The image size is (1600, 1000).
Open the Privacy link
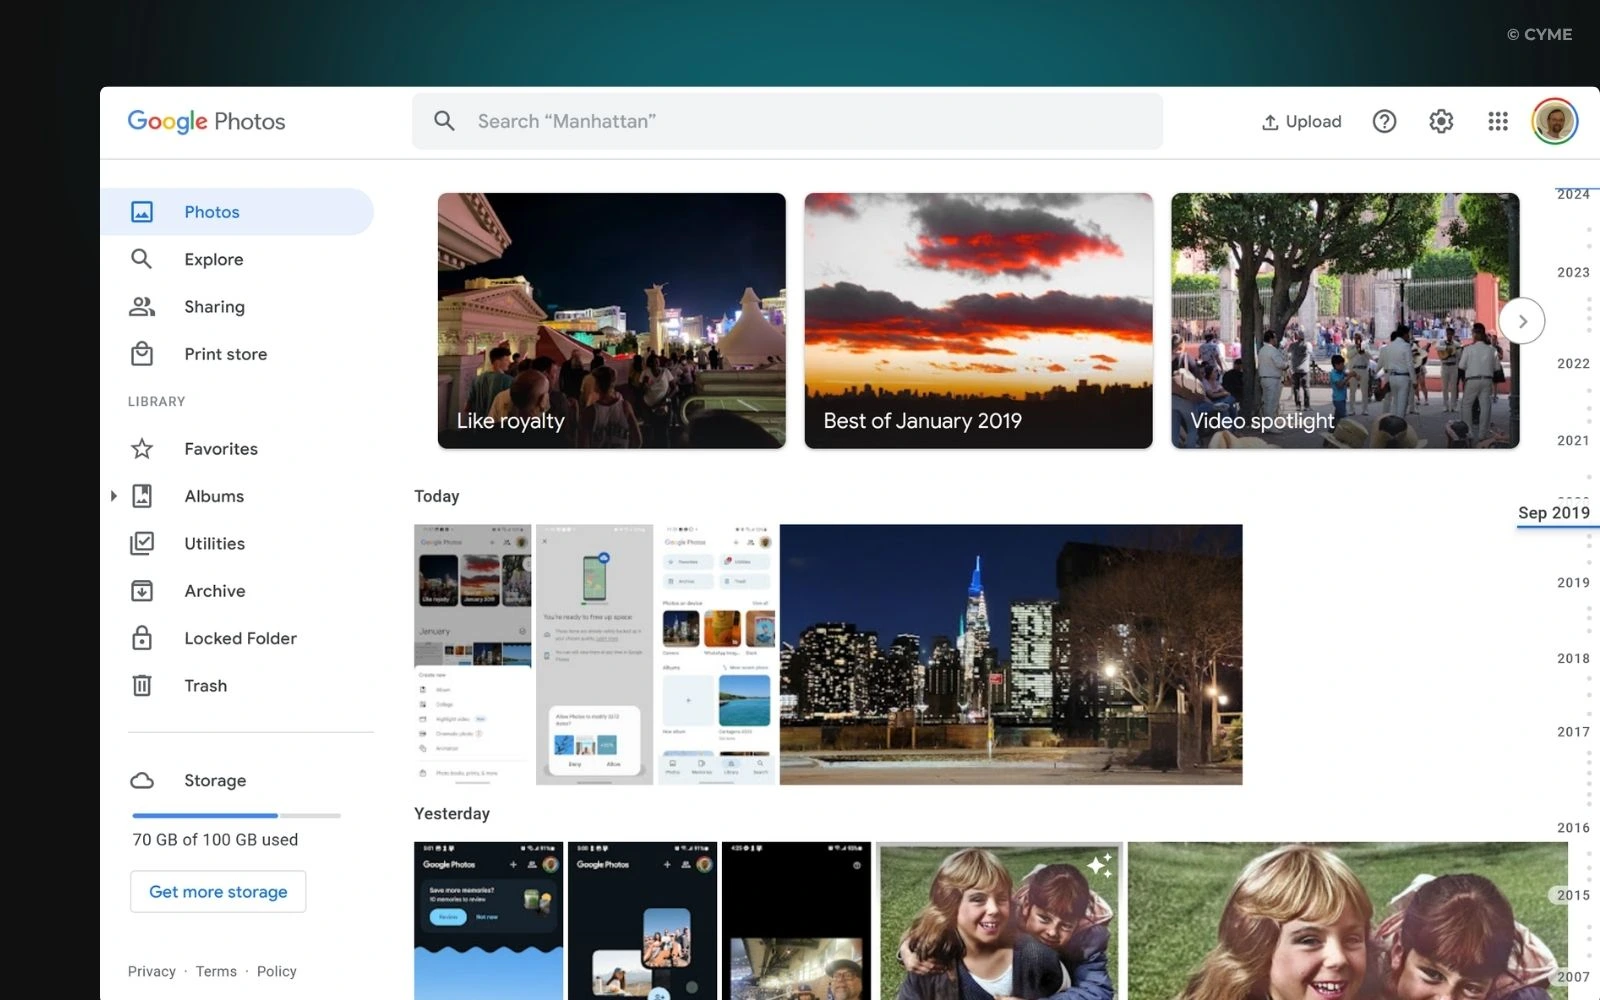151,972
